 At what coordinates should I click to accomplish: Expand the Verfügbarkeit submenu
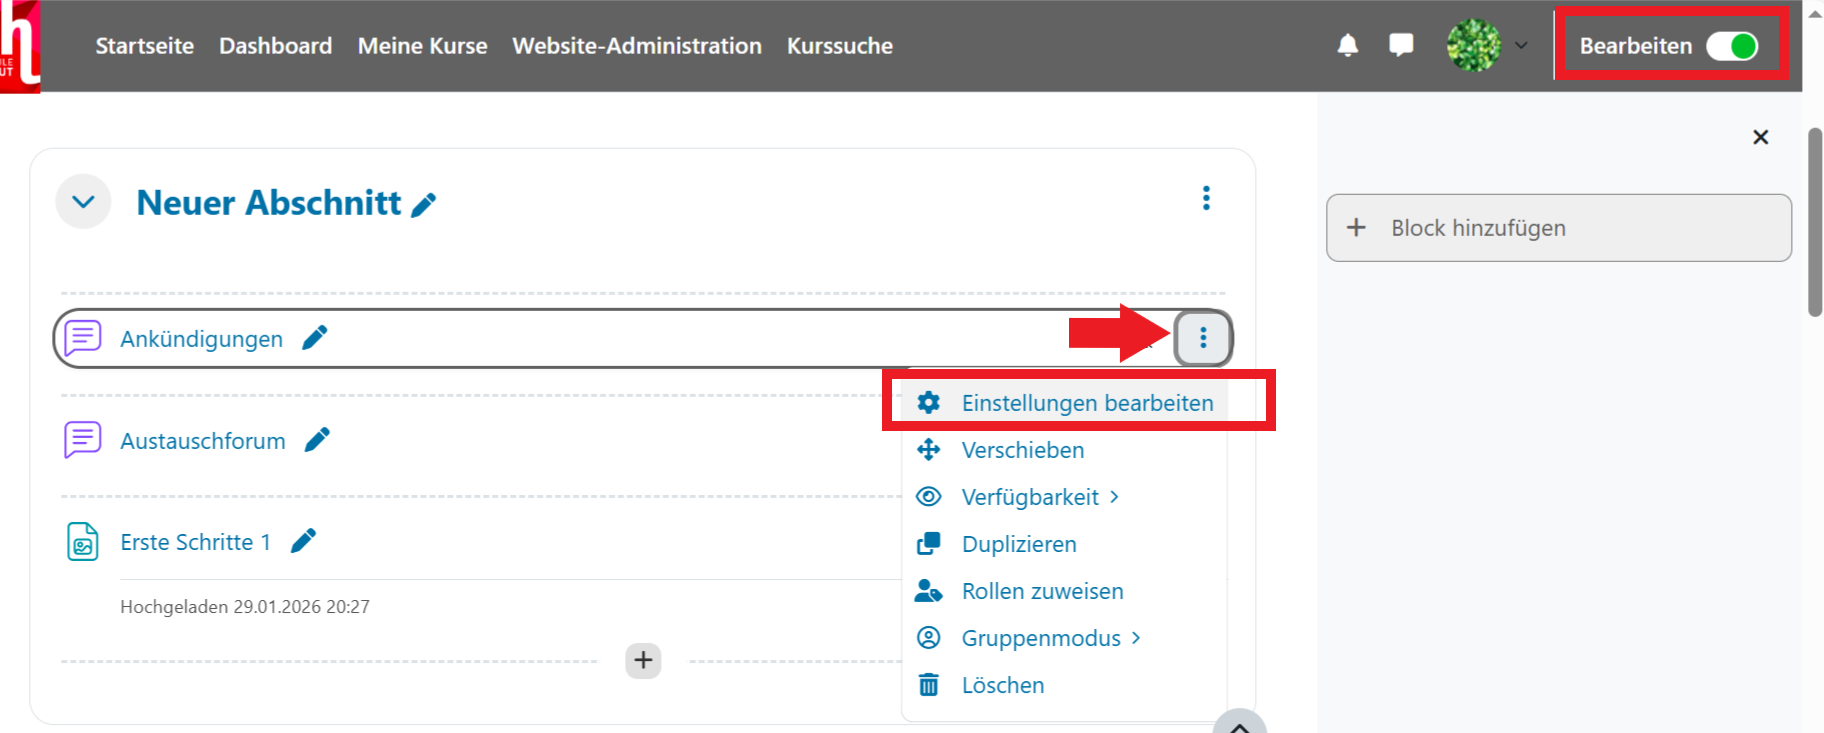click(1040, 497)
